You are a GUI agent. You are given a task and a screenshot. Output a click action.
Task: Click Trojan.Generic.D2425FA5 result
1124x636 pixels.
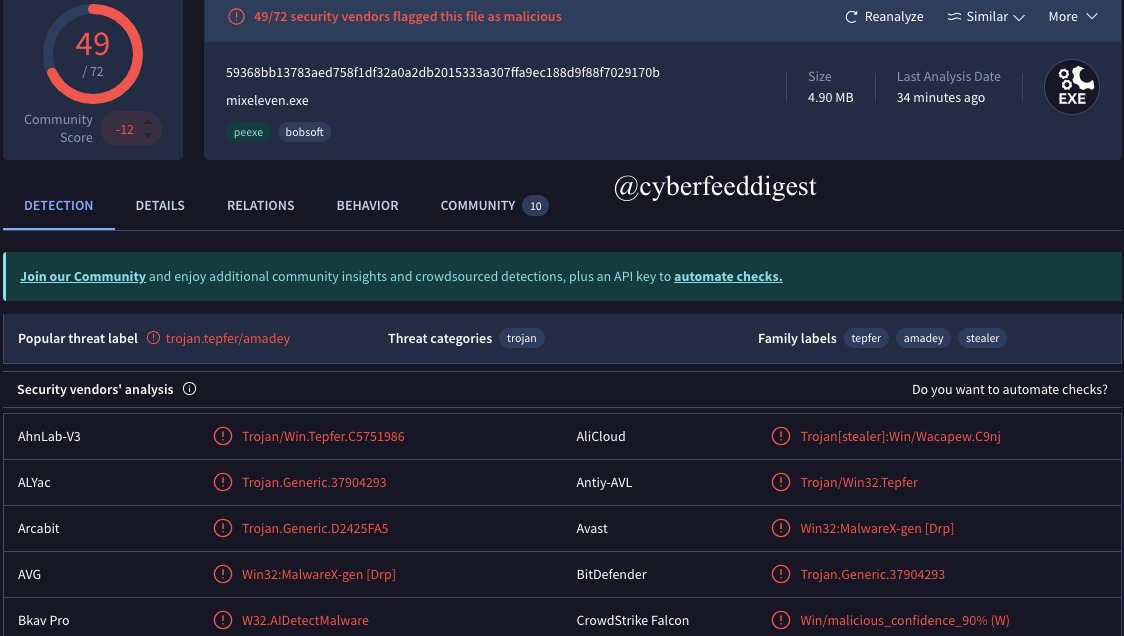coord(315,528)
